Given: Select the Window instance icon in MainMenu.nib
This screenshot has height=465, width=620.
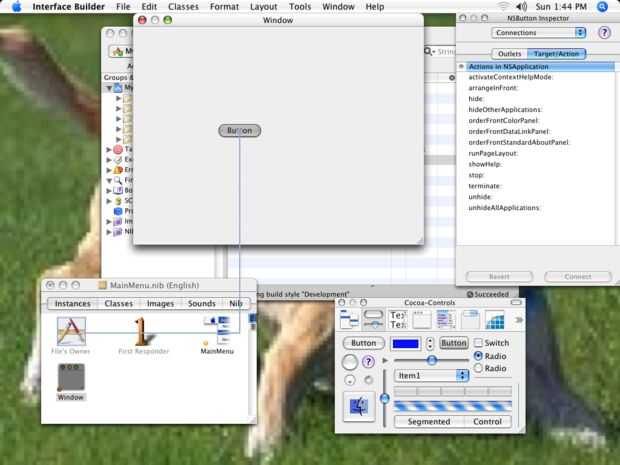Looking at the screenshot, I should pos(71,377).
